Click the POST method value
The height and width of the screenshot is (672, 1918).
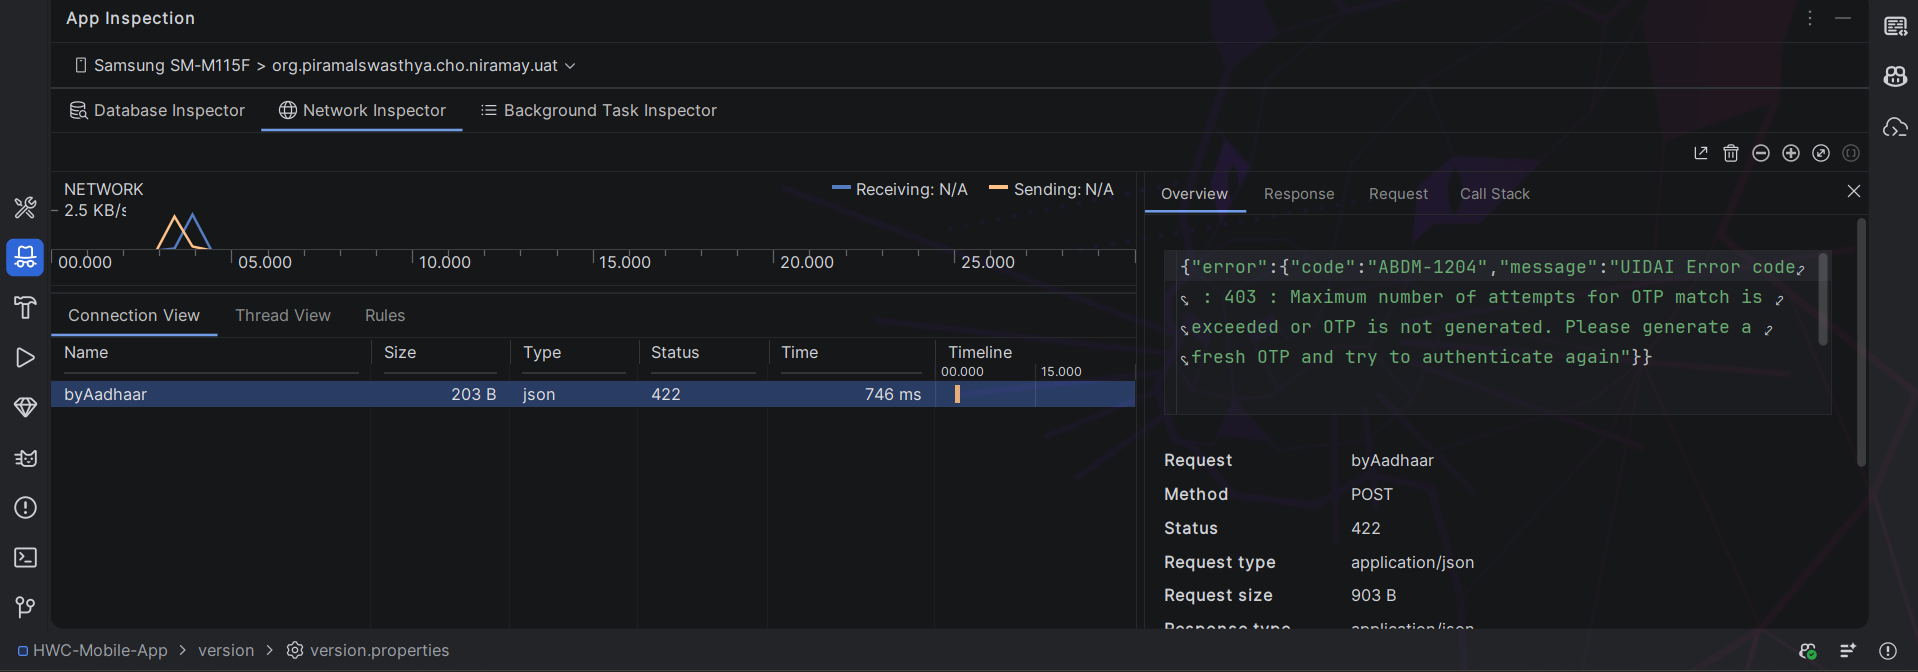[1372, 494]
